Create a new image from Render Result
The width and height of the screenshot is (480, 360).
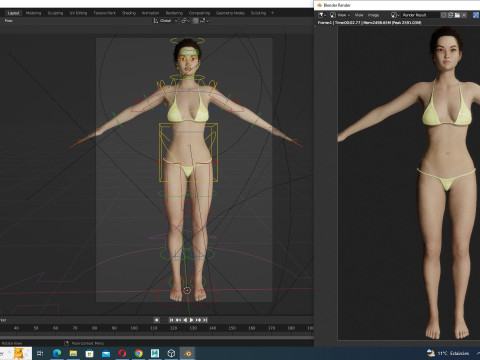450,15
